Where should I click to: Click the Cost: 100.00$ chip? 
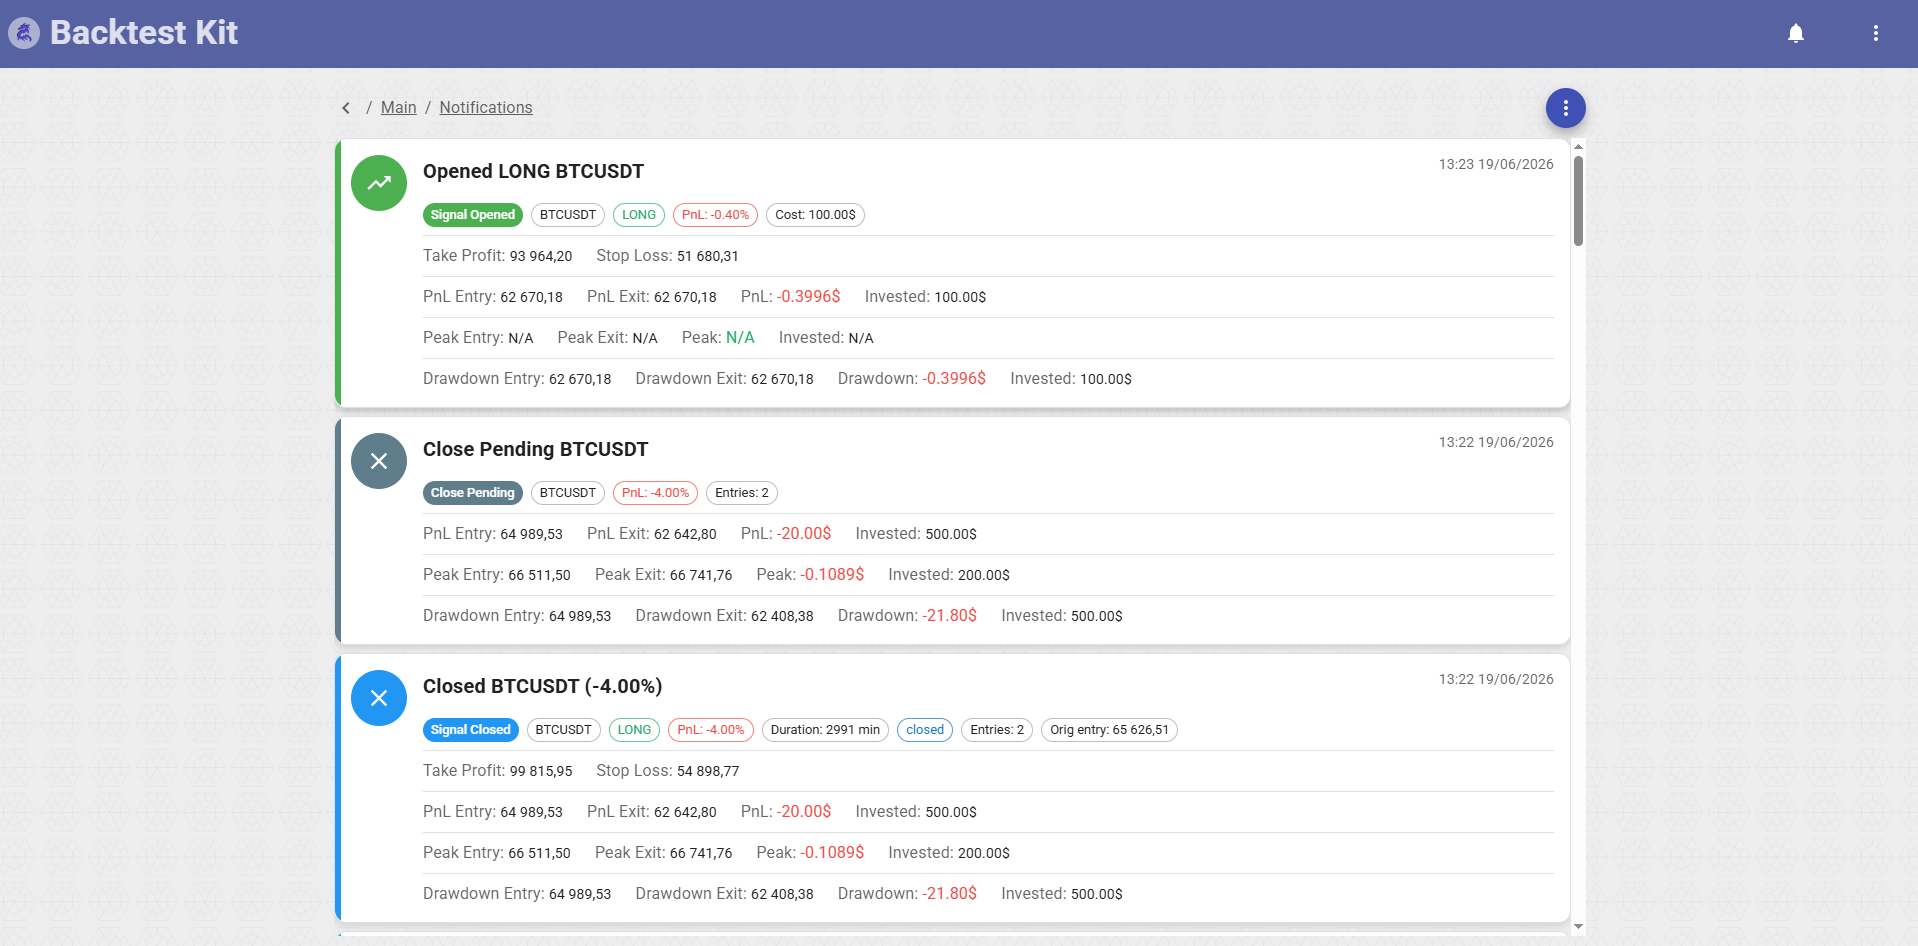tap(815, 215)
